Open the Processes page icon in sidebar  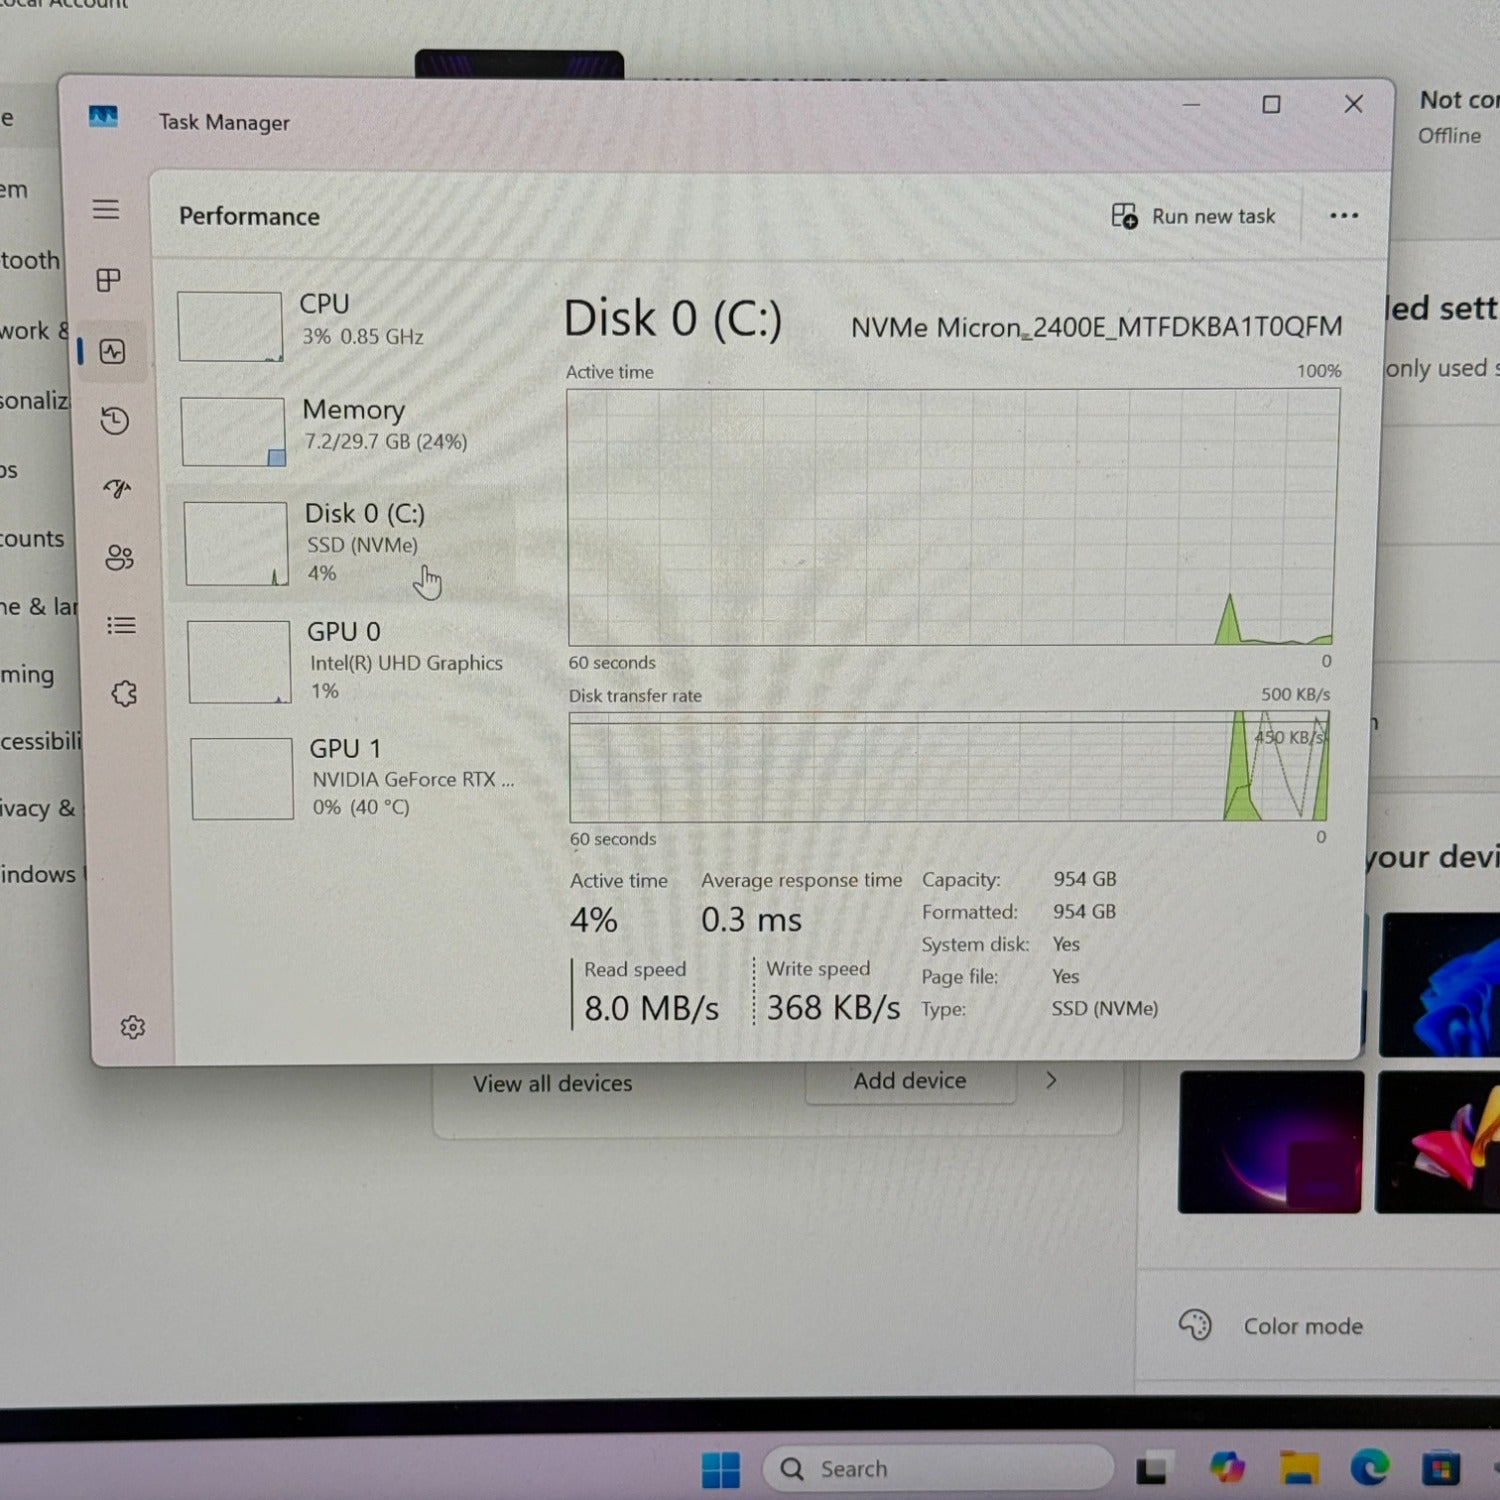[x=108, y=280]
